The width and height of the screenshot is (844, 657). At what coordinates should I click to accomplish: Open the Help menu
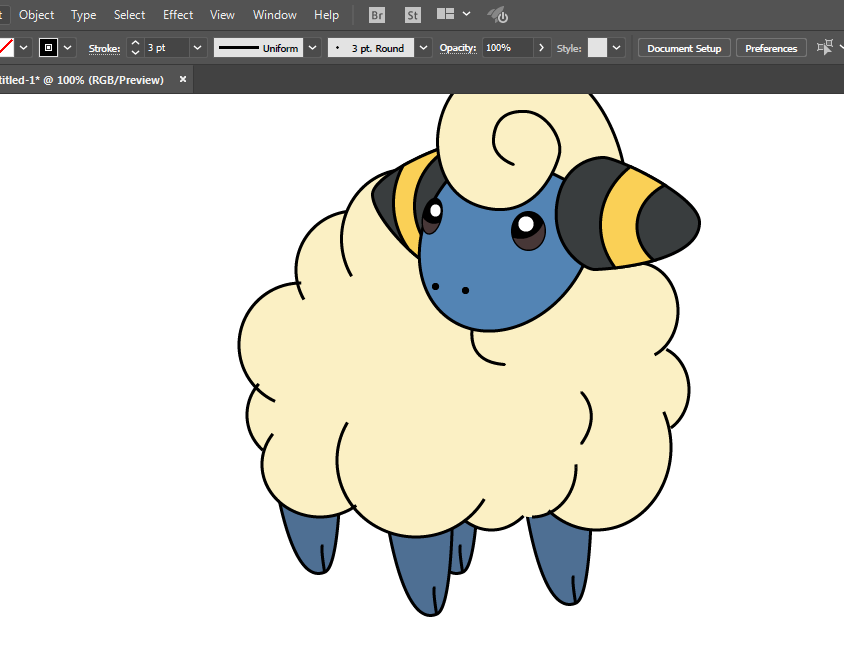pos(326,15)
